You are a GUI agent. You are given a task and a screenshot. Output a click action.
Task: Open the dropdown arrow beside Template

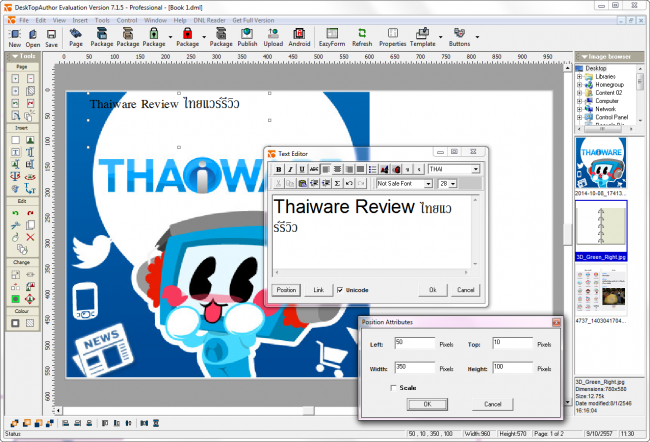(x=440, y=37)
